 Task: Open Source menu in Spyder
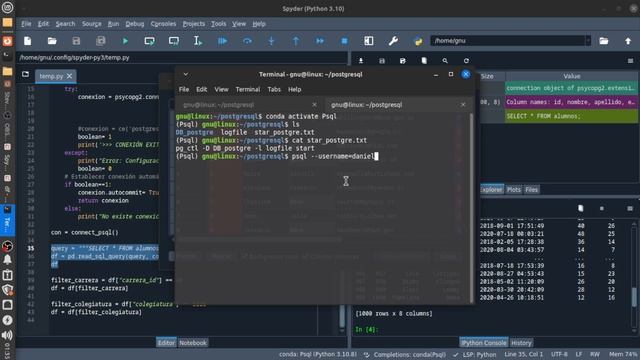pyautogui.click(x=91, y=24)
